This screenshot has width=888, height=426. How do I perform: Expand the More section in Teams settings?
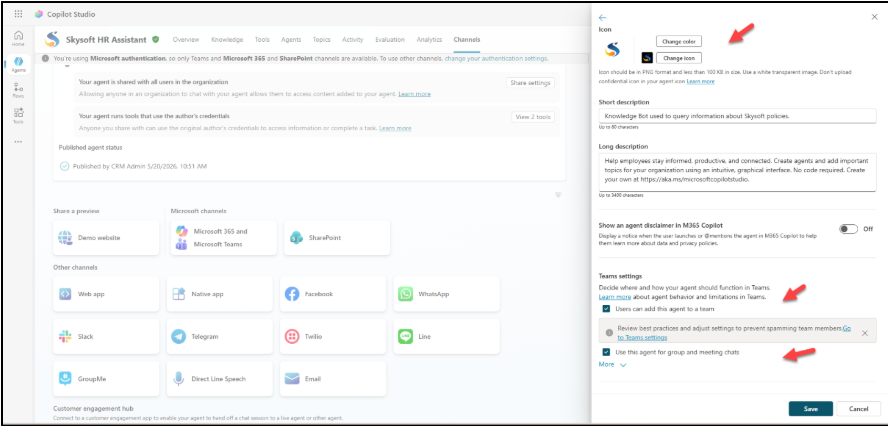coord(612,365)
